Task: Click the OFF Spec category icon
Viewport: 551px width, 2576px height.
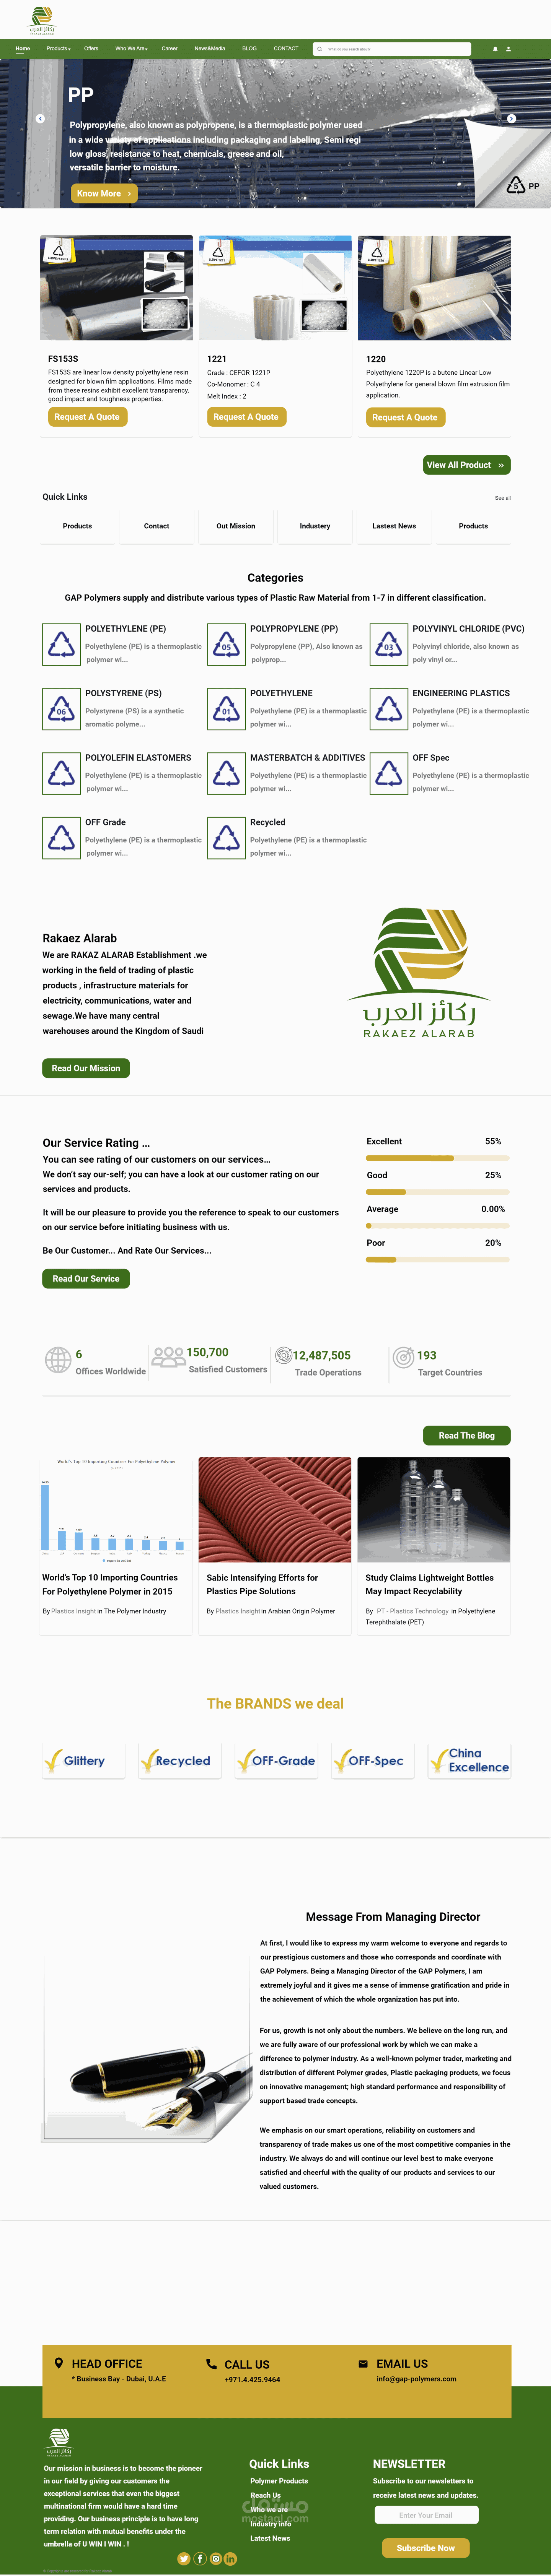Action: 389,774
